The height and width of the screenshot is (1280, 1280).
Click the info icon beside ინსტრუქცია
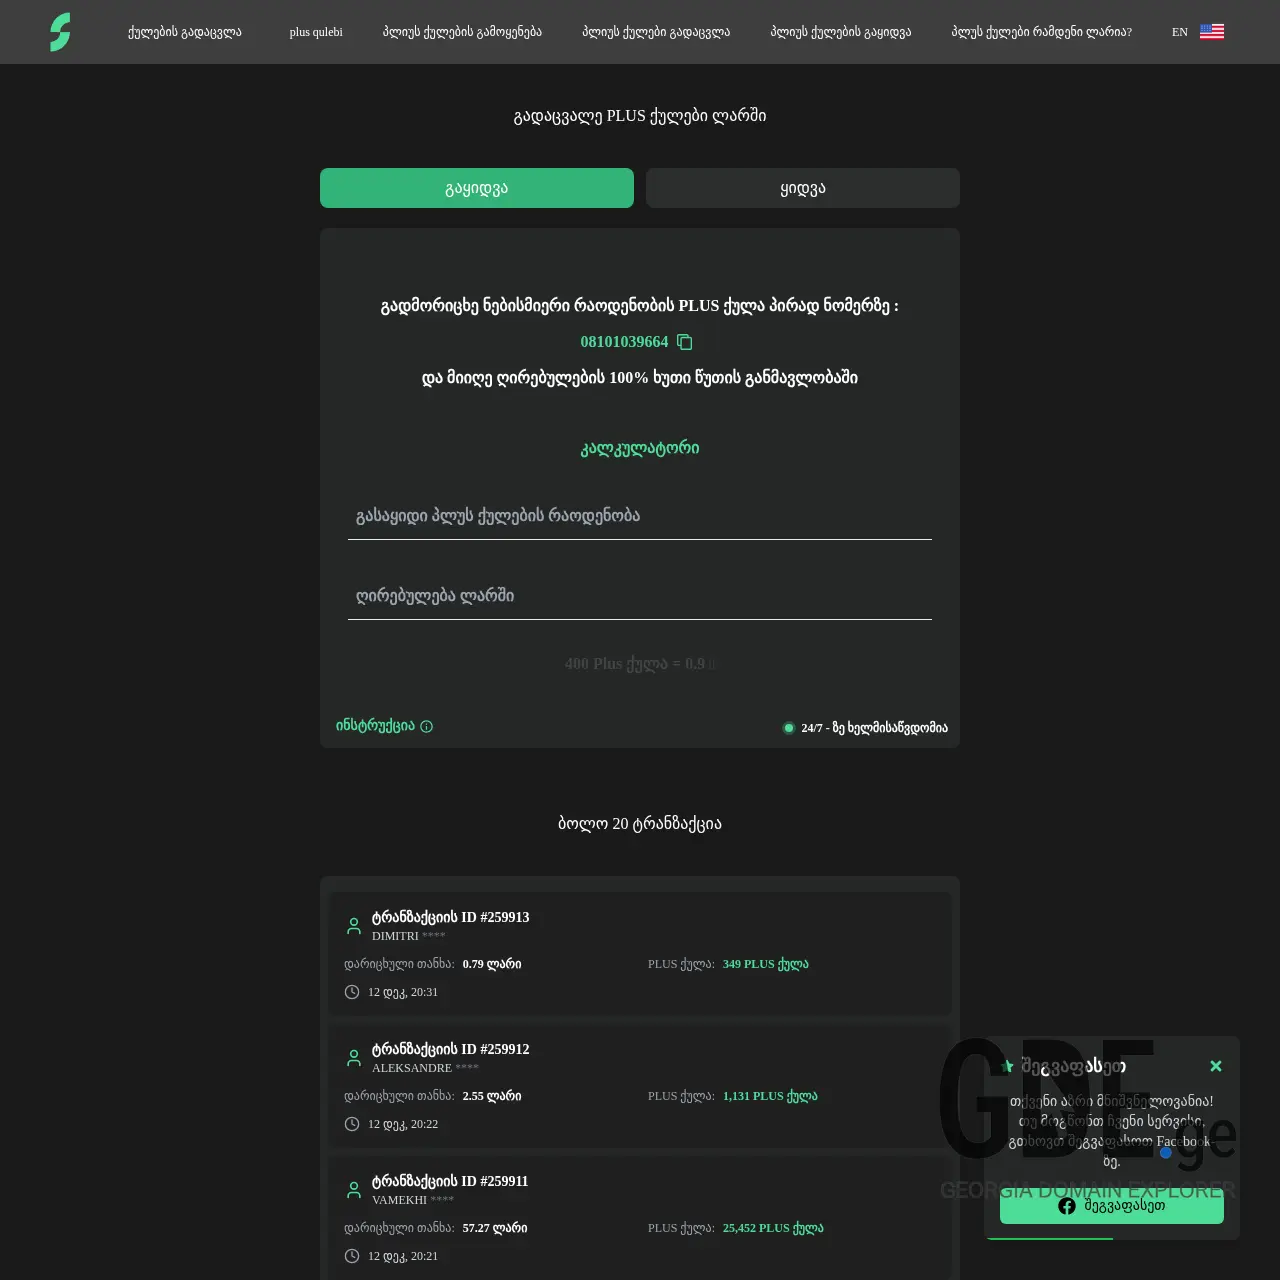coord(426,727)
